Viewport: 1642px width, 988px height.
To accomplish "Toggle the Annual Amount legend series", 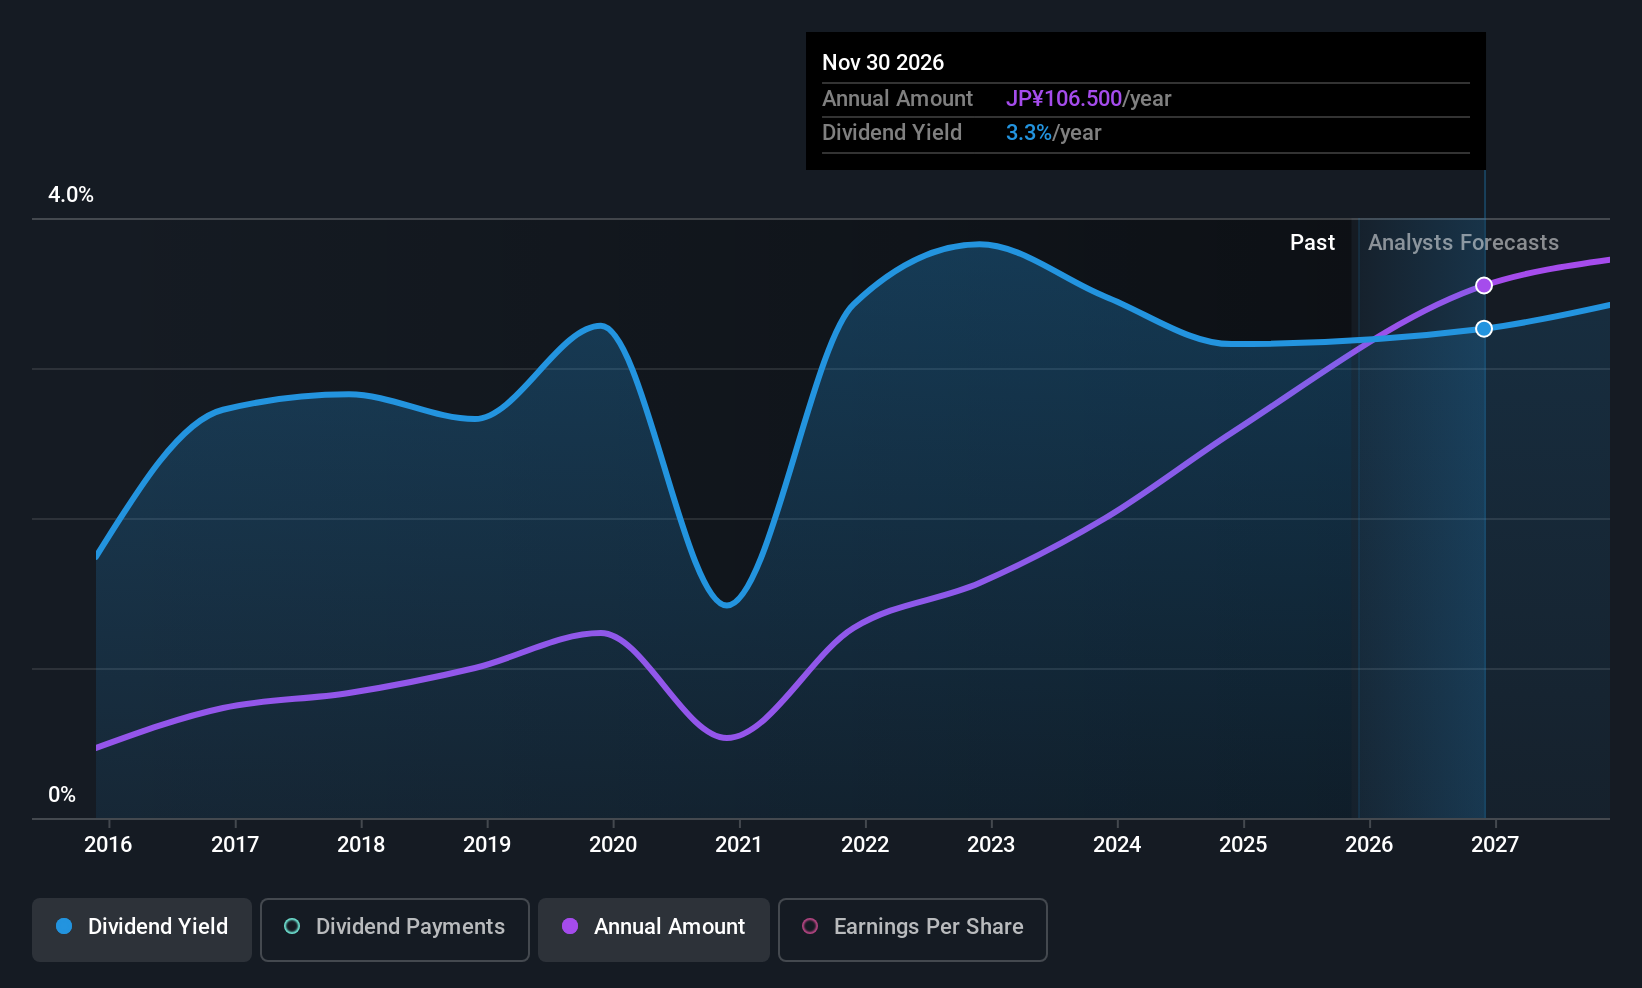I will (x=654, y=929).
